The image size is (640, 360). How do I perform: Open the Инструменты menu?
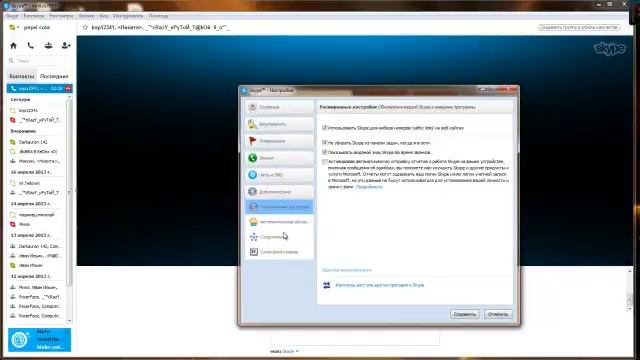128,16
